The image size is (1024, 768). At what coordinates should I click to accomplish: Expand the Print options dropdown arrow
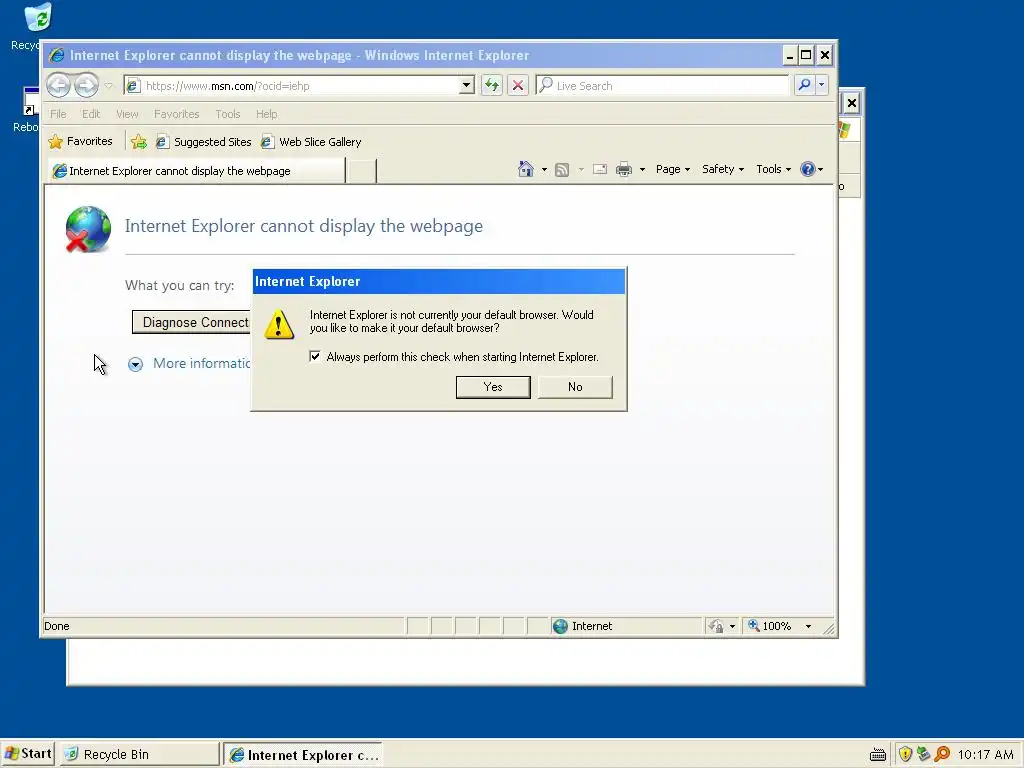coord(642,169)
